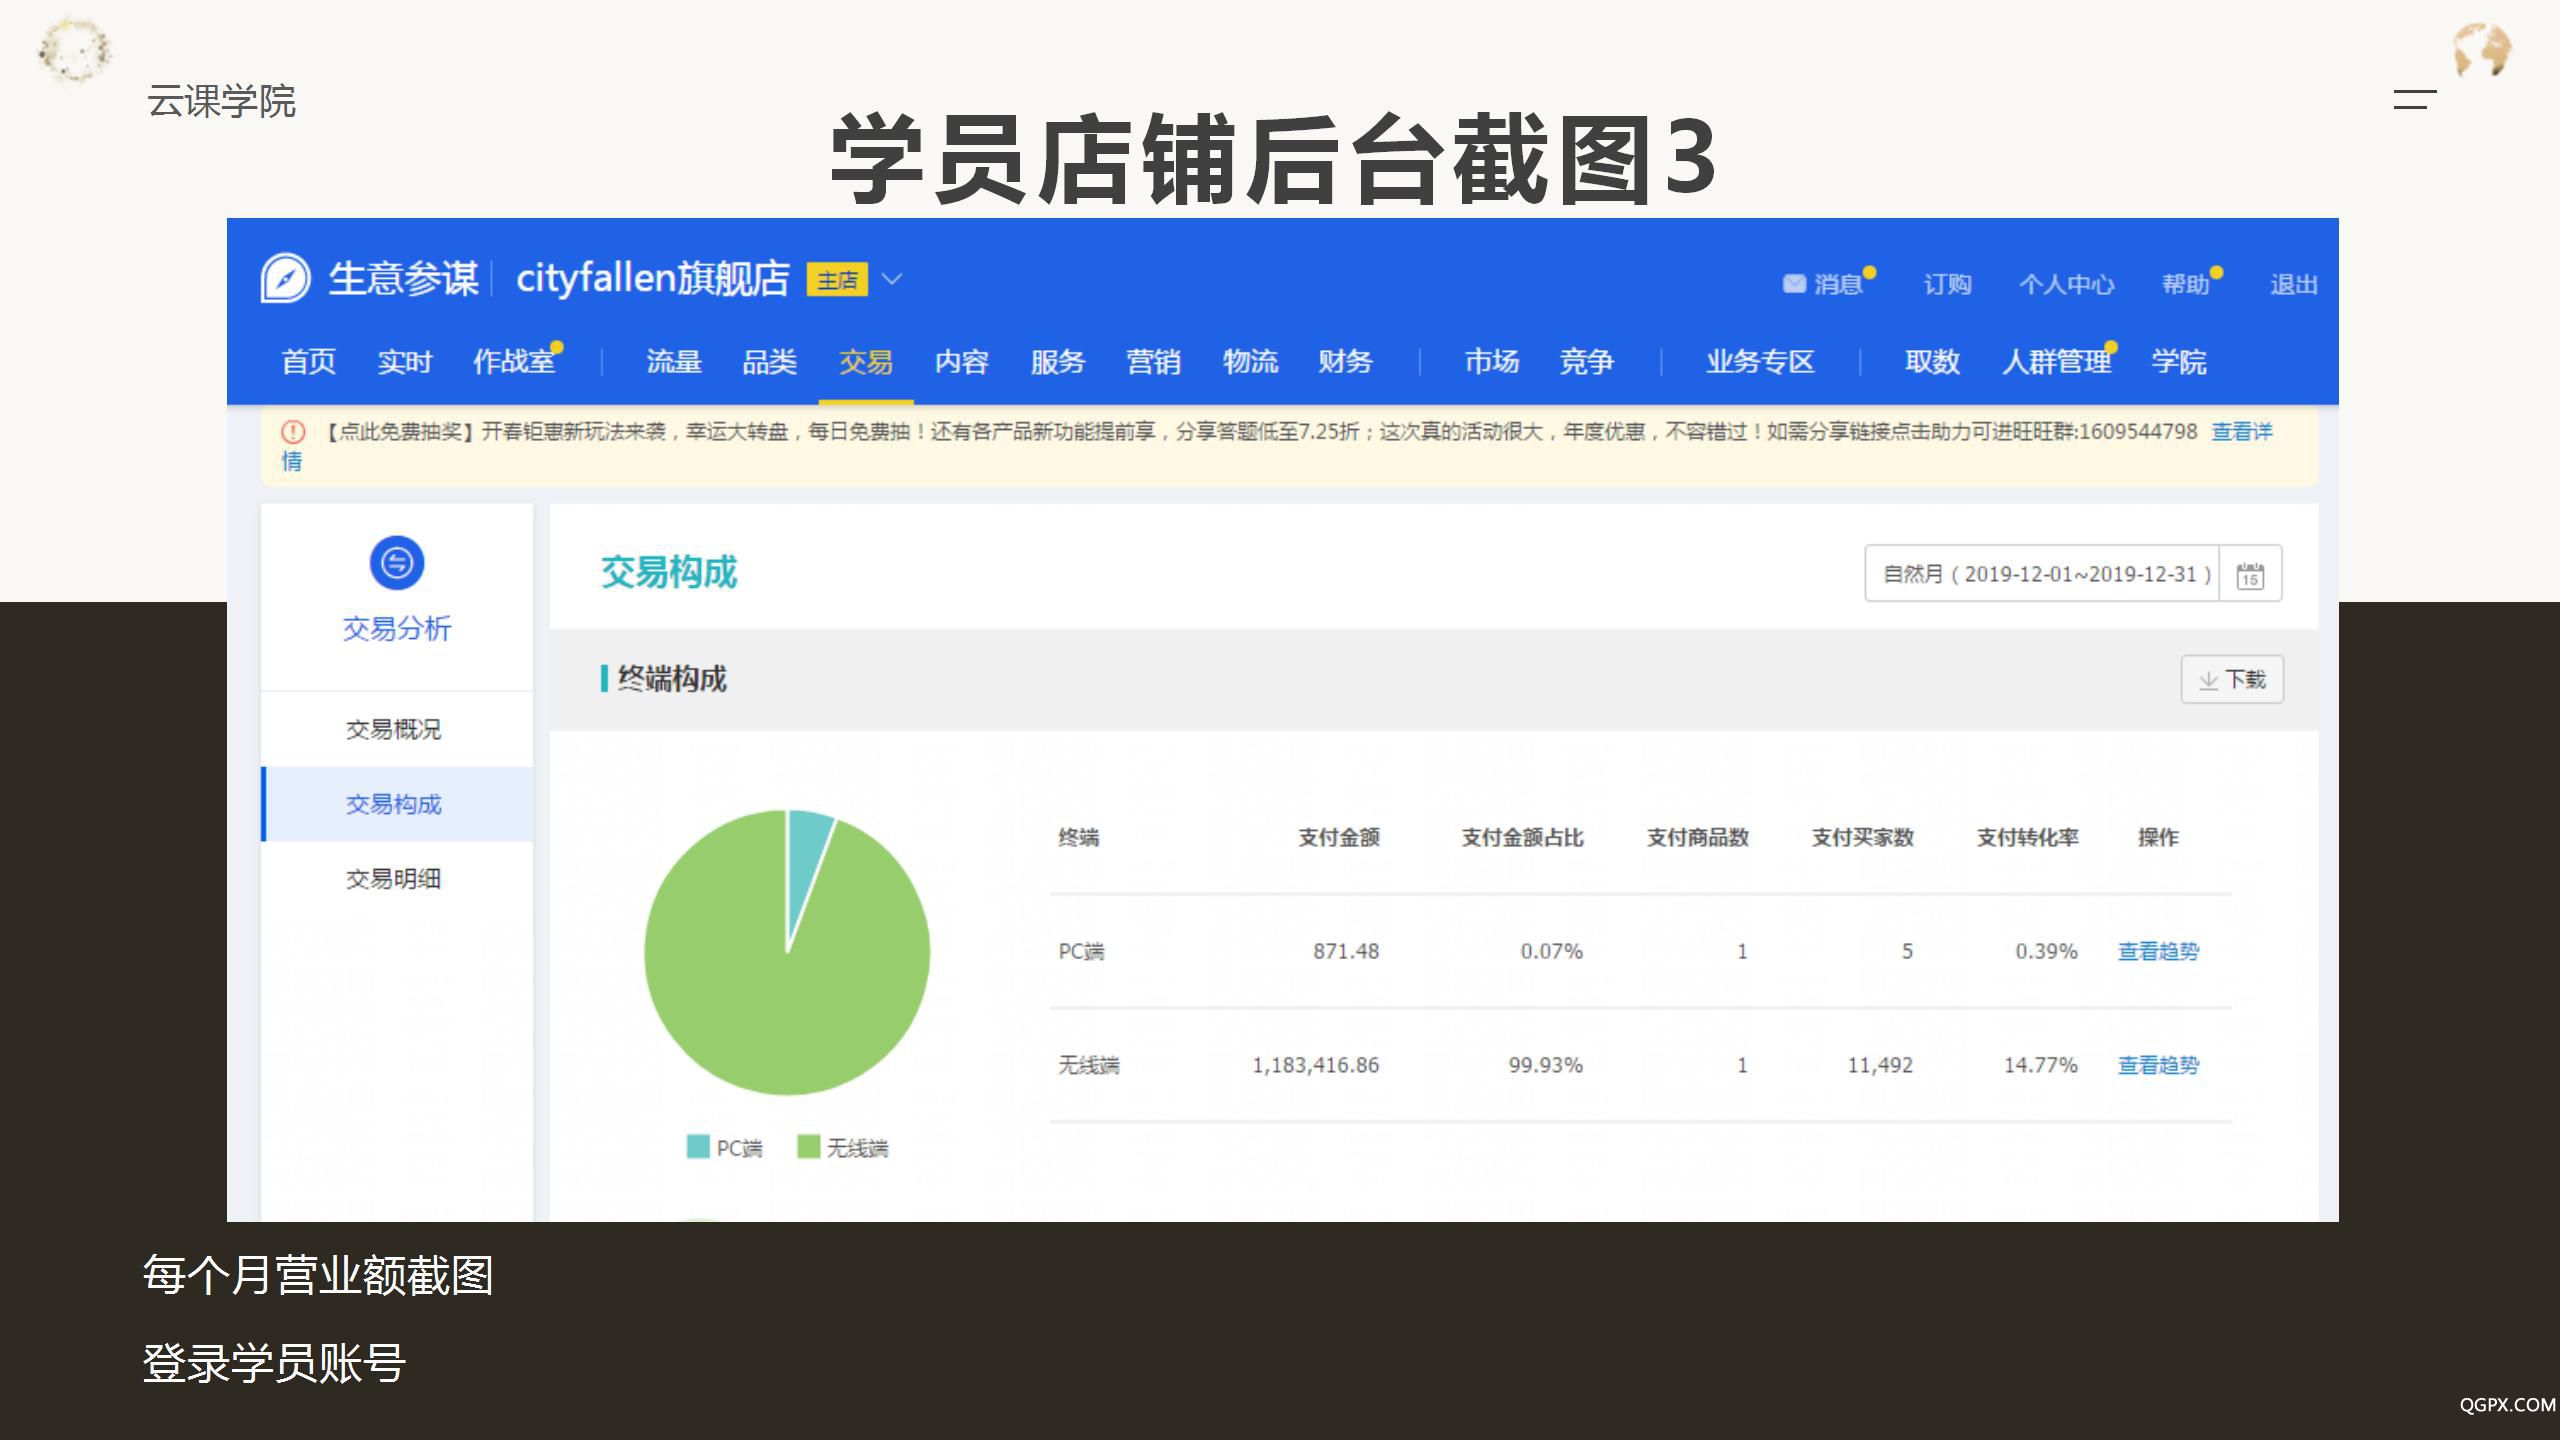The width and height of the screenshot is (2560, 1440).
Task: Open the 营销 menu item
Action: tap(1153, 361)
